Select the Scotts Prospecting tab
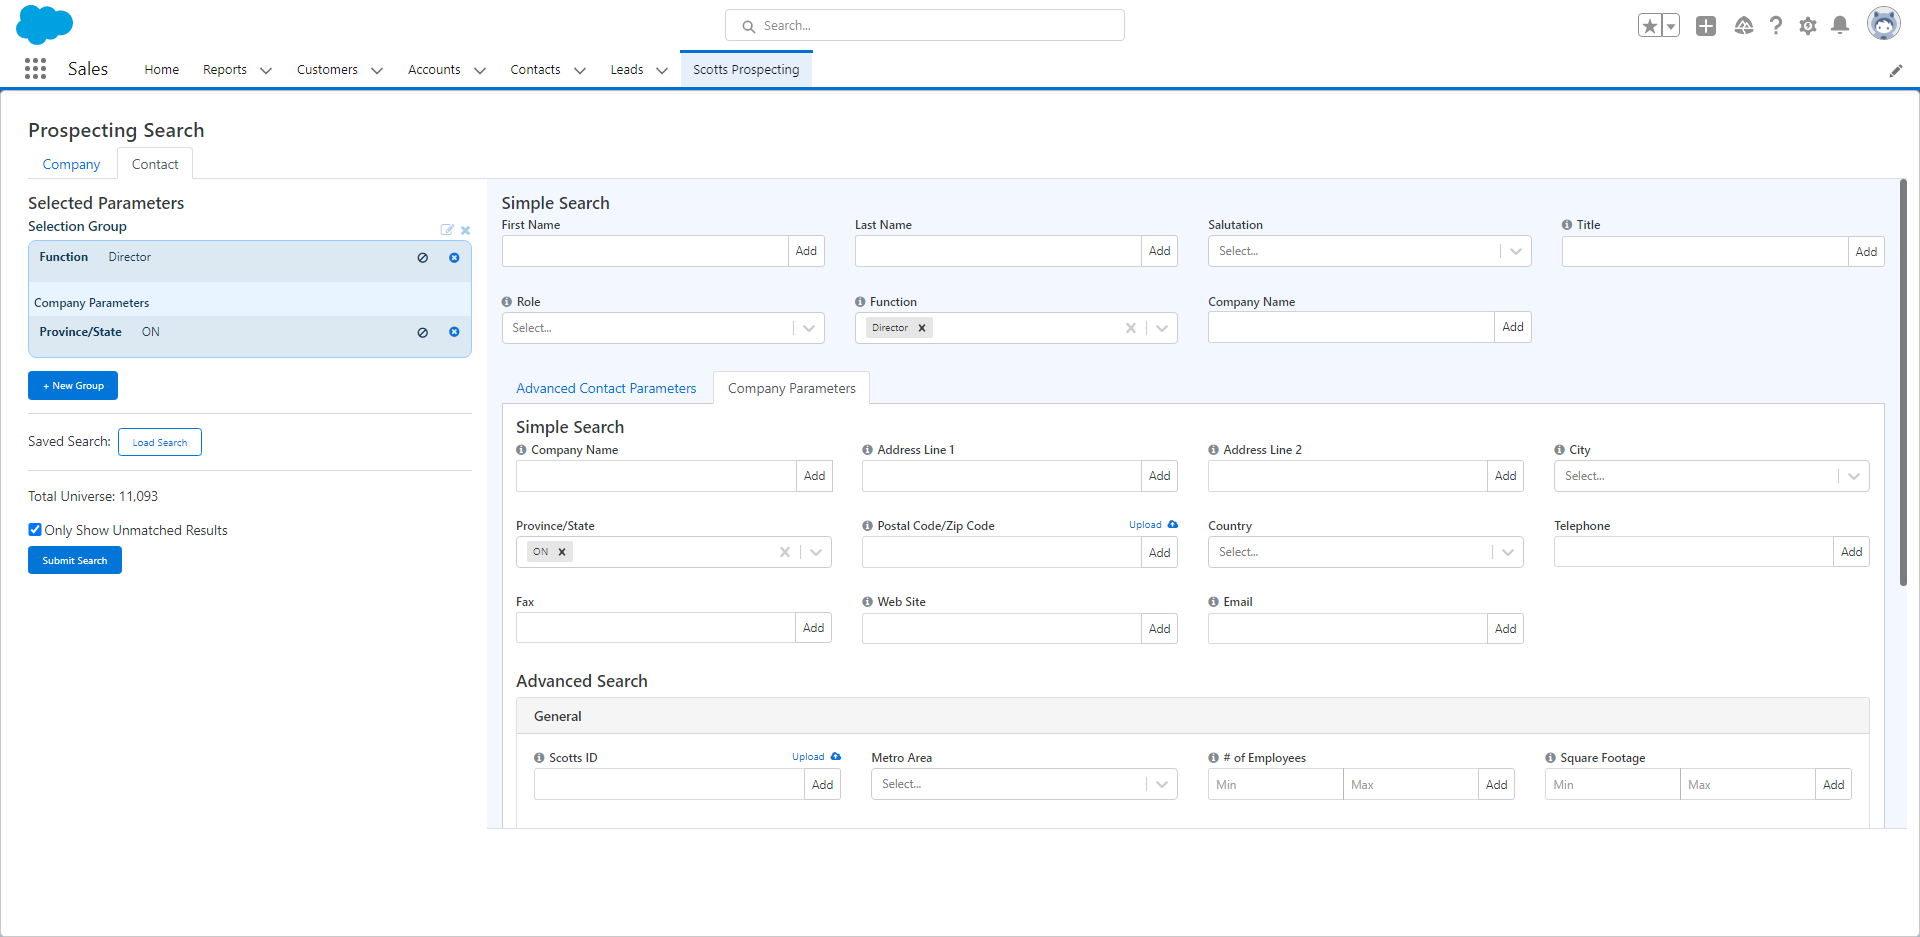The width and height of the screenshot is (1920, 937). pyautogui.click(x=746, y=70)
